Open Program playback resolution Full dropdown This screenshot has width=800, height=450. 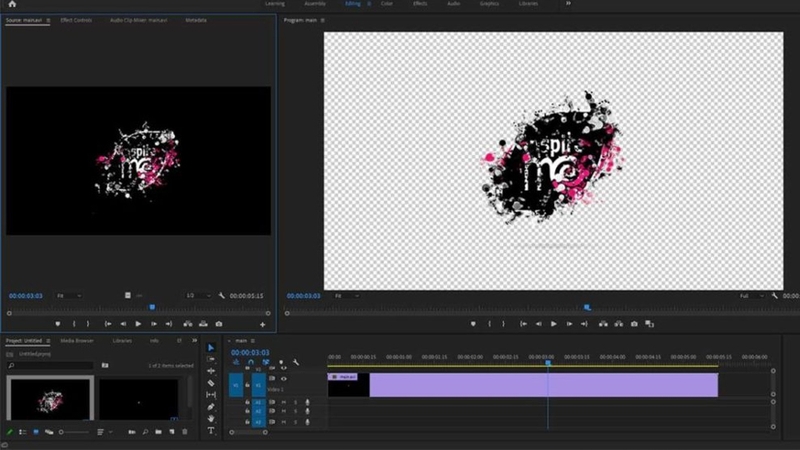click(752, 296)
